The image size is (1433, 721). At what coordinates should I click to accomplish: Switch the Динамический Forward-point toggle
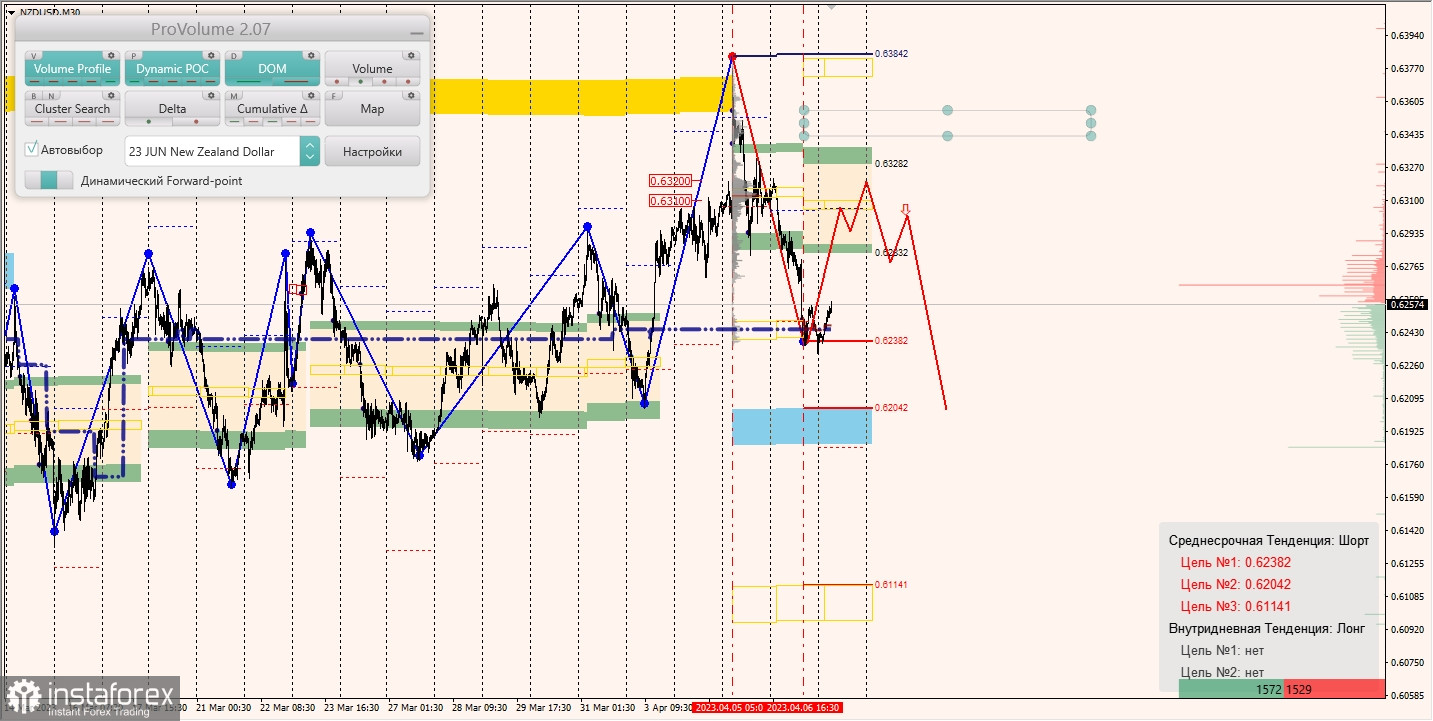tap(49, 181)
